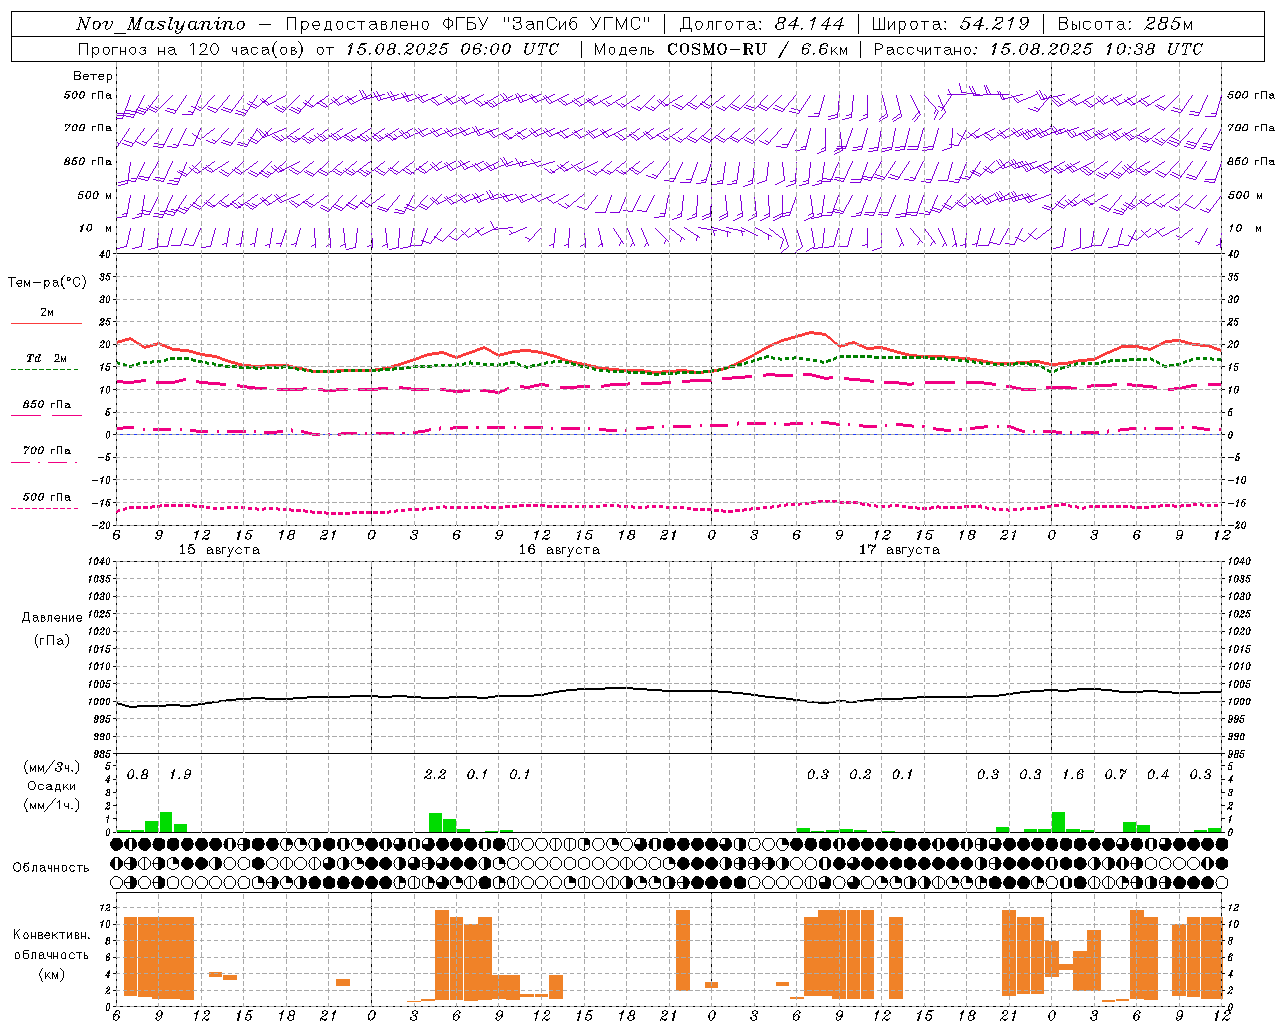The height and width of the screenshot is (1024, 1280).
Task: Click the green dashed legend line under "Td 2м"
Action: pyautogui.click(x=44, y=369)
